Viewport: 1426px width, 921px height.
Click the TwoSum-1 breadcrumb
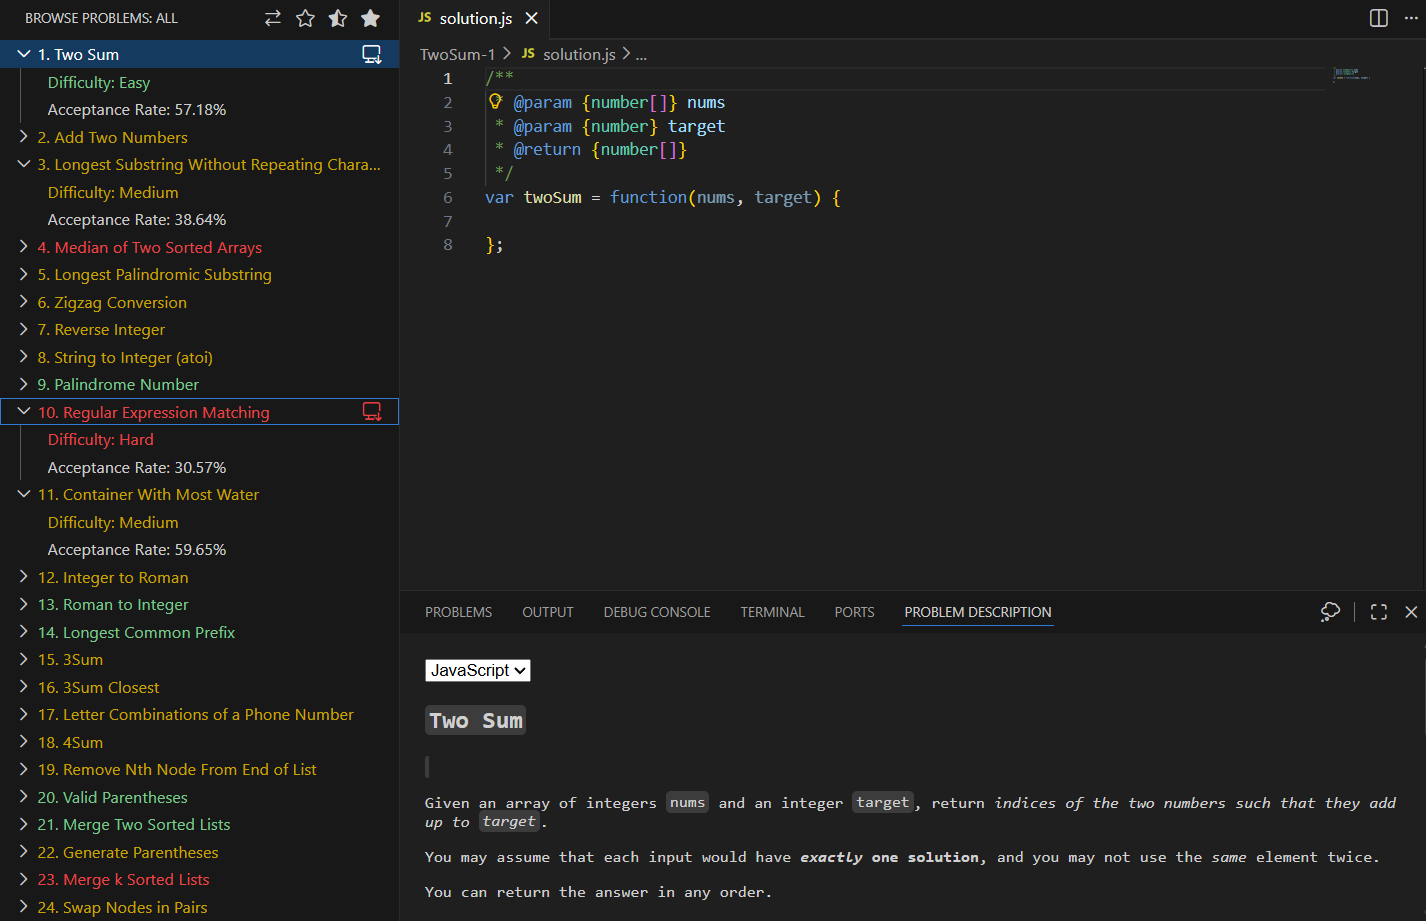point(457,54)
